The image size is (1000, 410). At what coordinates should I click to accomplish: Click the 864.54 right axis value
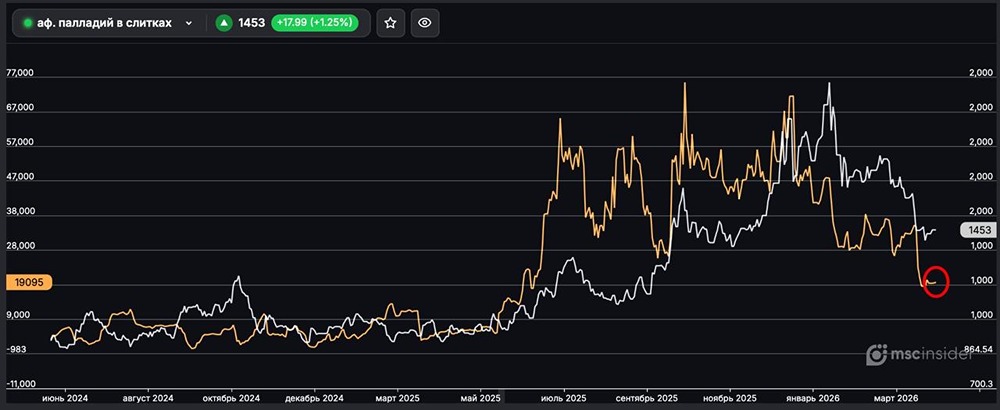pyautogui.click(x=976, y=349)
